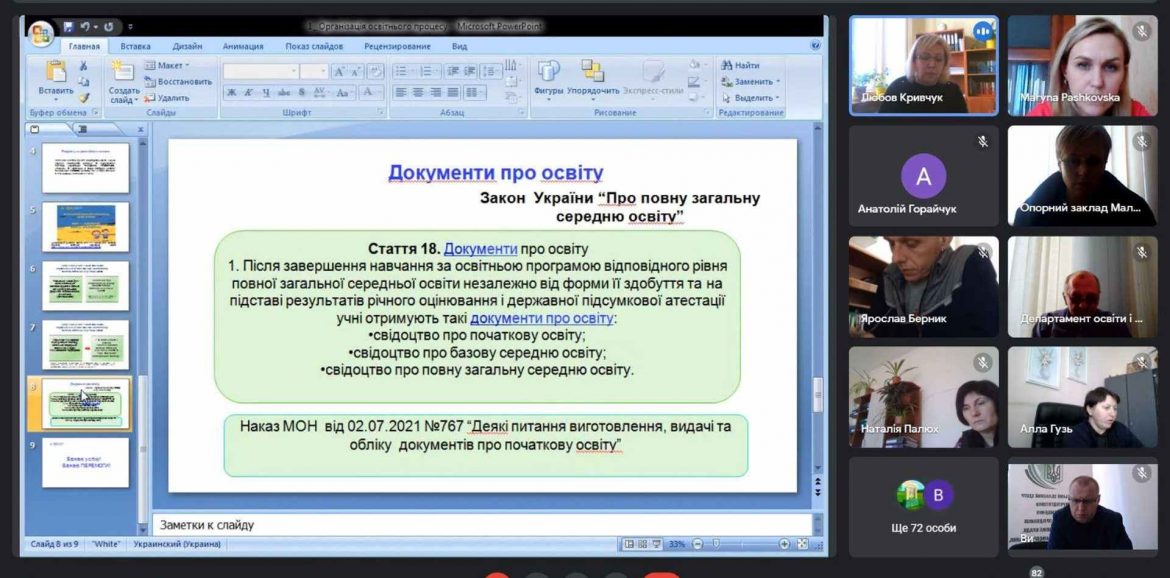Viewport: 1170px width, 578px height.
Task: Expand the Select (Выделить) dropdown
Action: (x=752, y=98)
